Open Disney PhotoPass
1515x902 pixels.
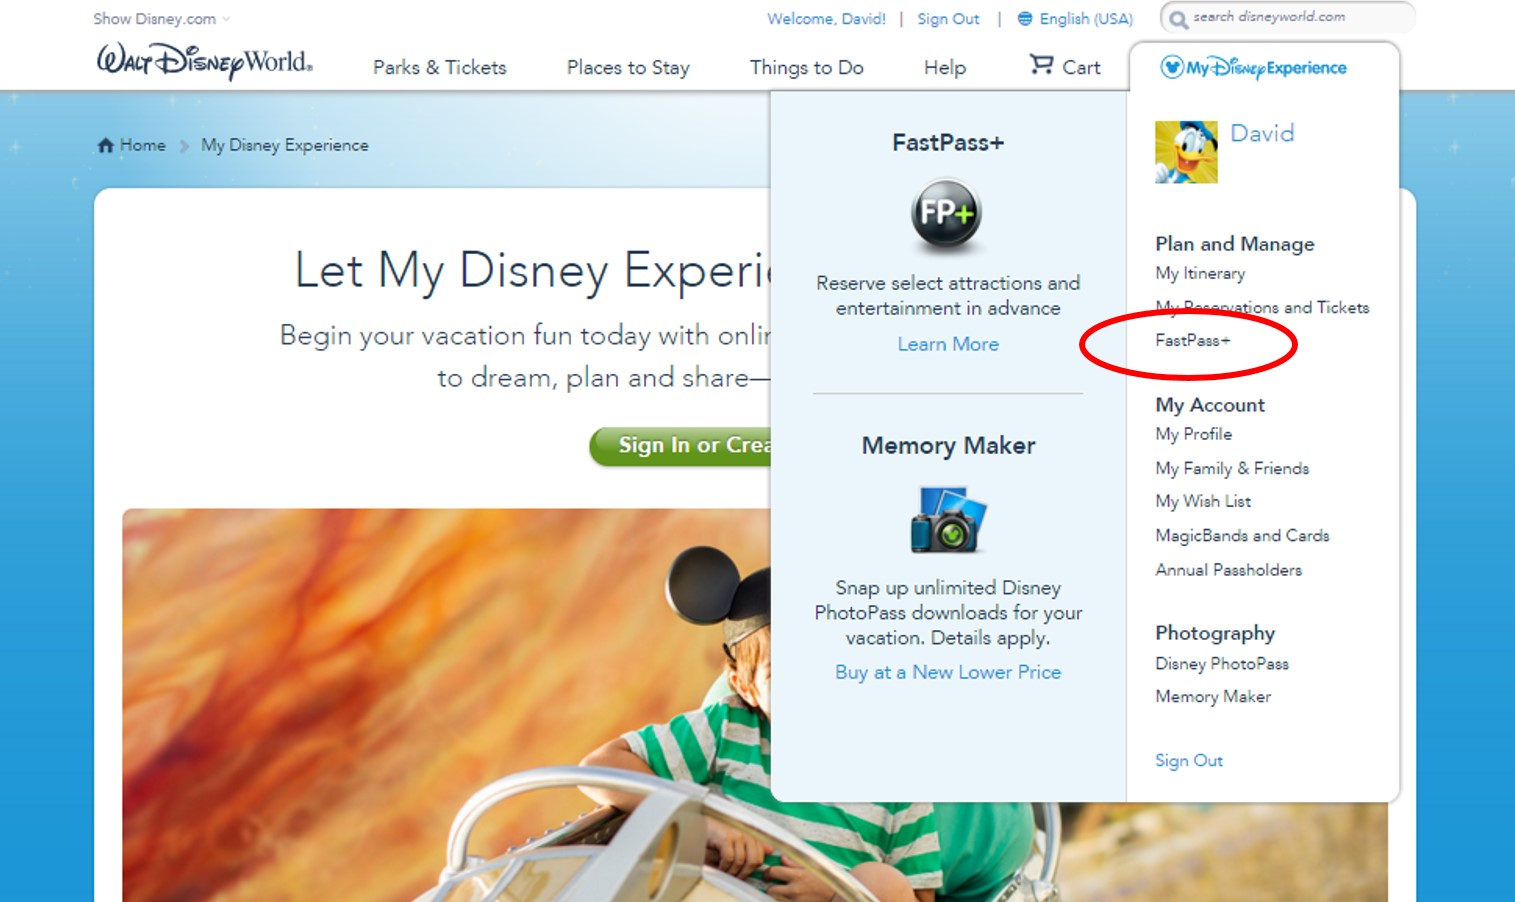(1222, 663)
